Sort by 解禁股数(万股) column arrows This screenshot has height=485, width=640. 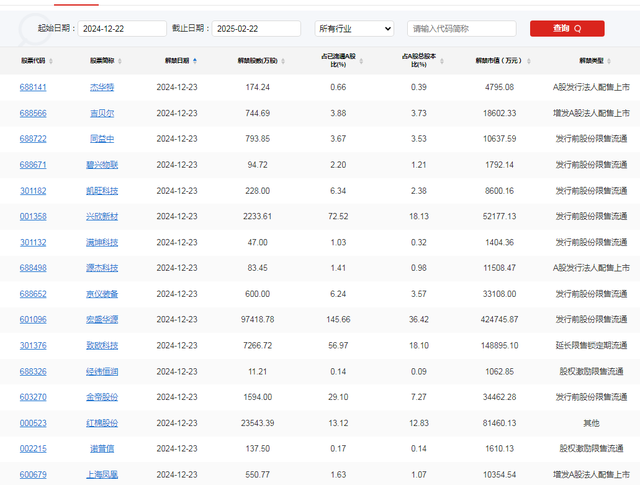[283, 61]
